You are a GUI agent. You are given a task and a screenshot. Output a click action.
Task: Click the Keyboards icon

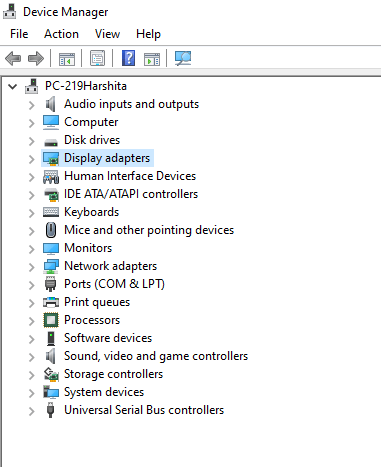click(x=51, y=212)
